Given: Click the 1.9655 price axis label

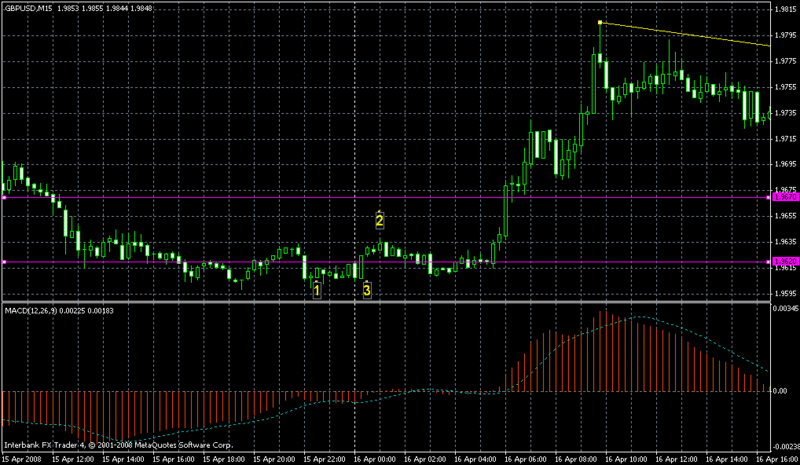Looking at the screenshot, I should coord(786,216).
